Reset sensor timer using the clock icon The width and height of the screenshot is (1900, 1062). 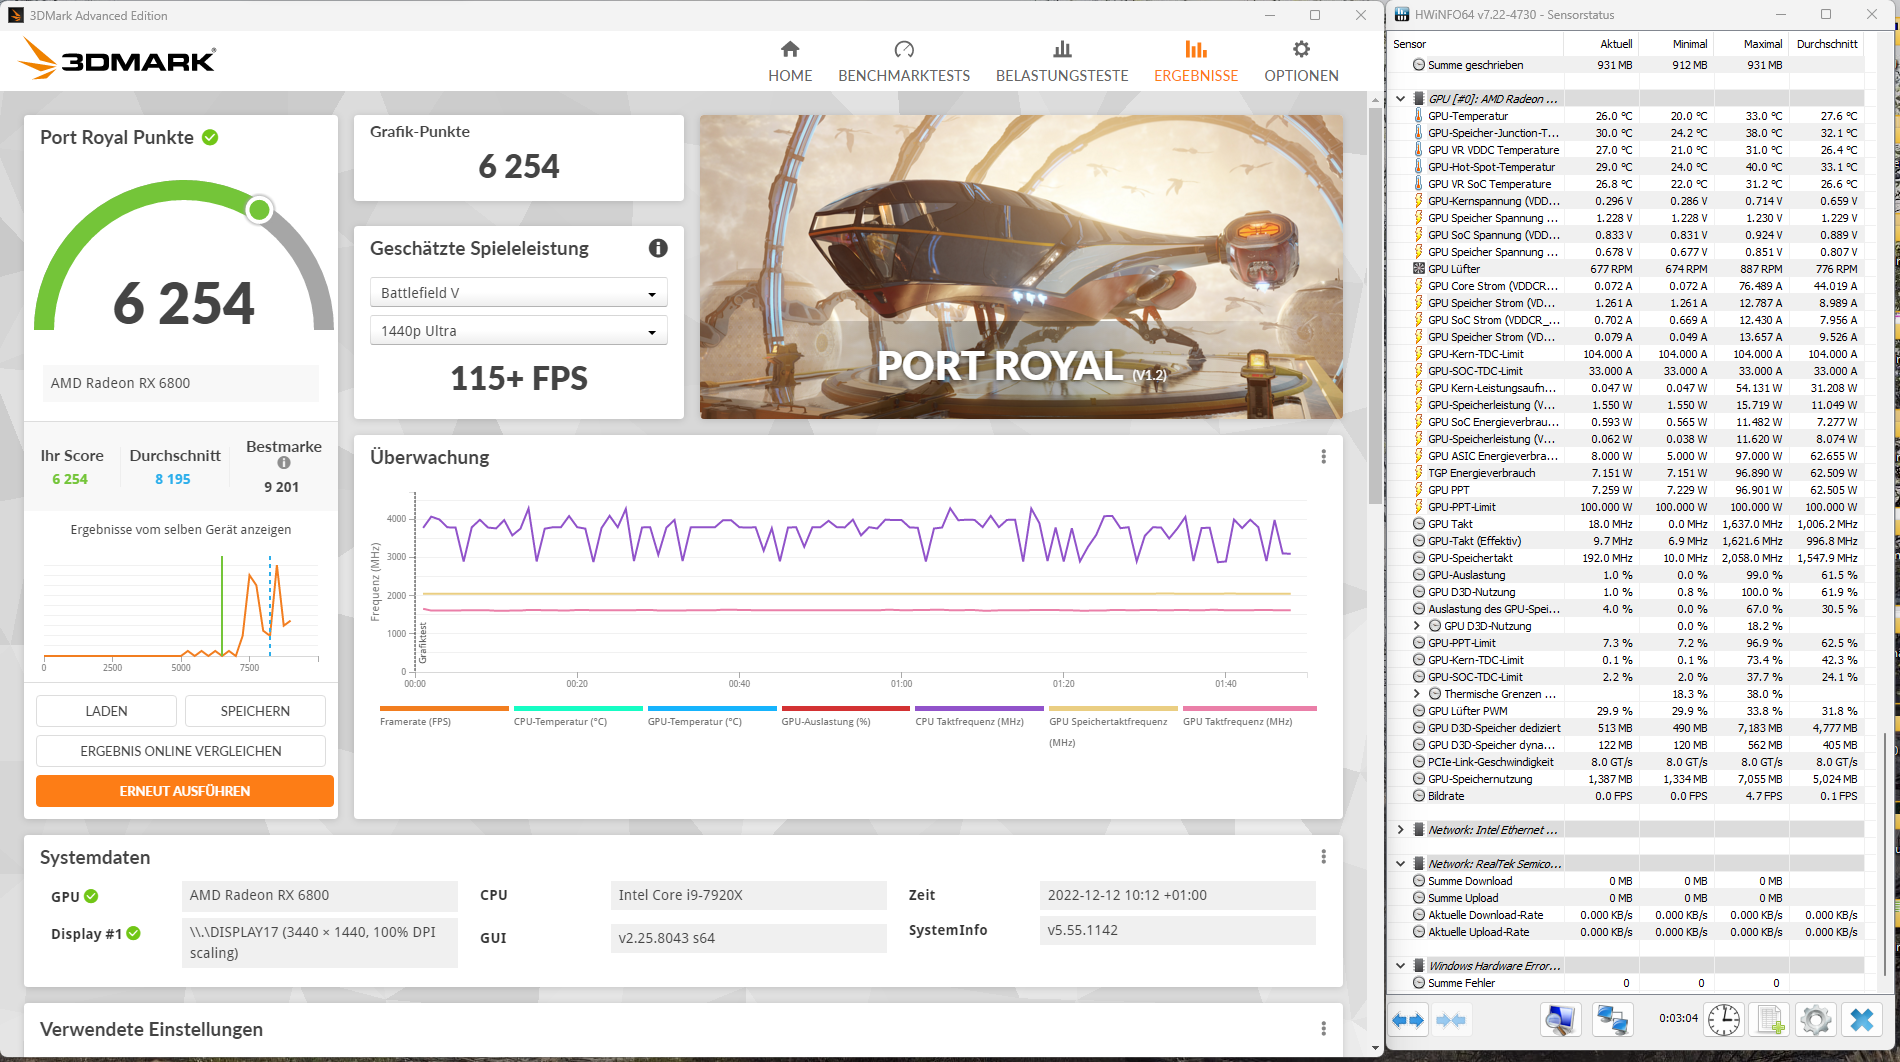tap(1724, 1020)
